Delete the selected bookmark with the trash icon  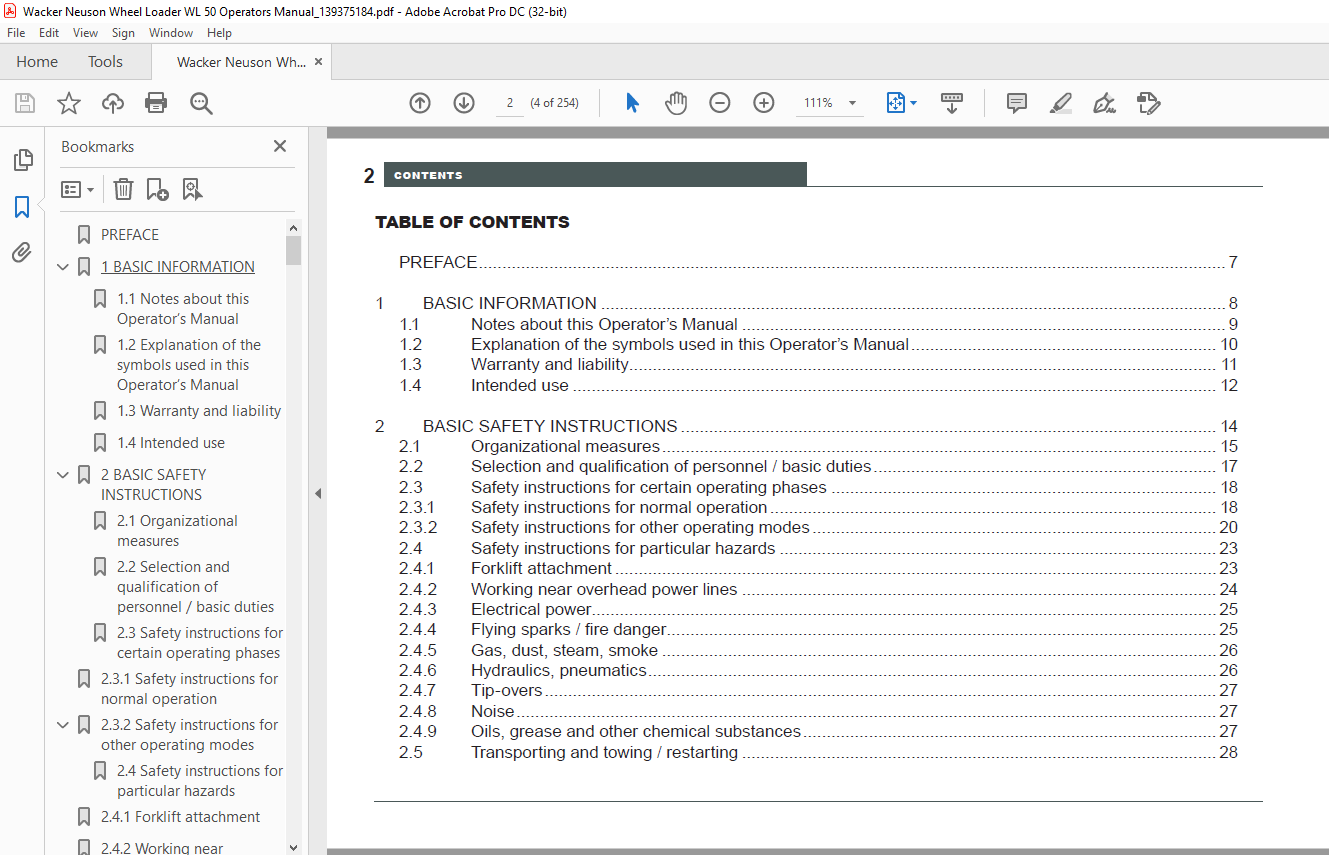click(123, 189)
